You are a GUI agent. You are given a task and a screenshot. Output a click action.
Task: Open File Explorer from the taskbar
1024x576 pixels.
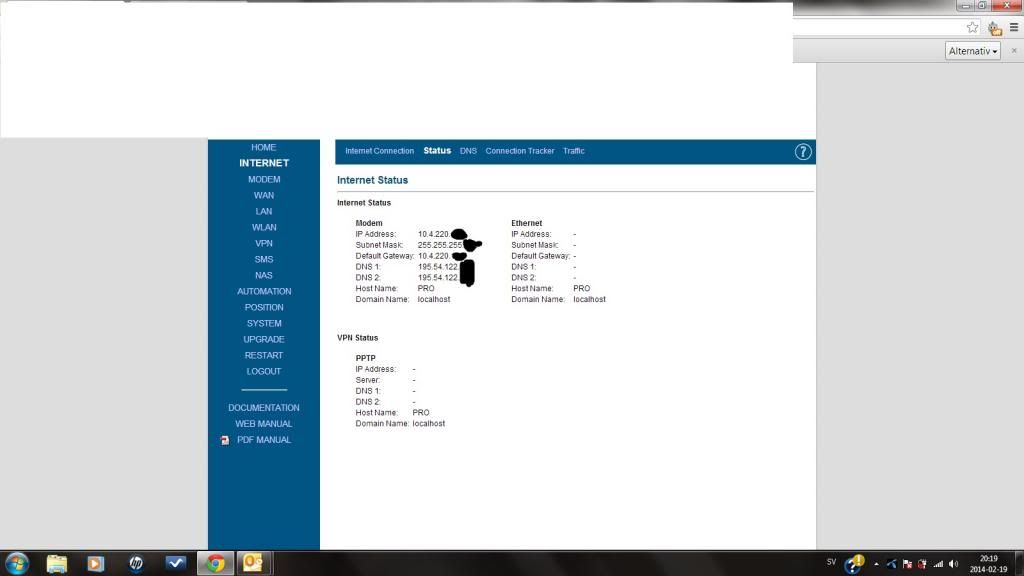[x=57, y=563]
